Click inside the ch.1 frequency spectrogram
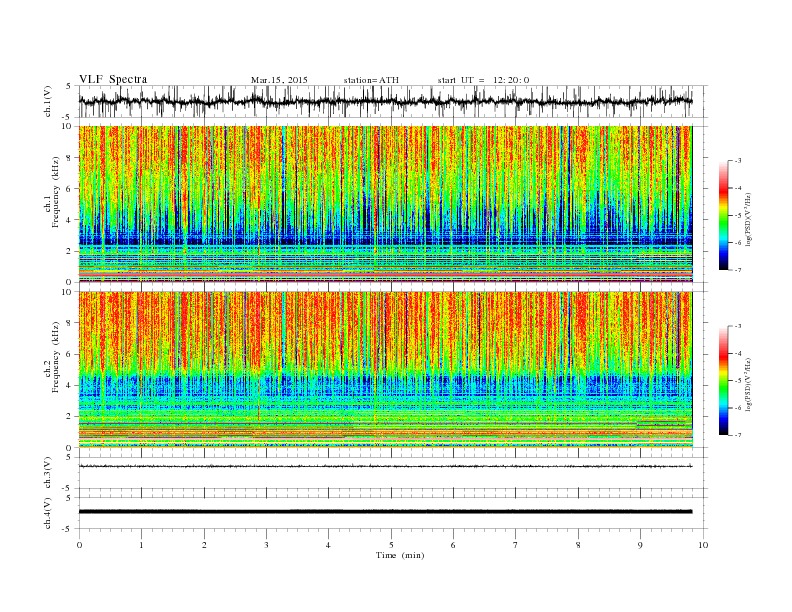 pos(385,204)
